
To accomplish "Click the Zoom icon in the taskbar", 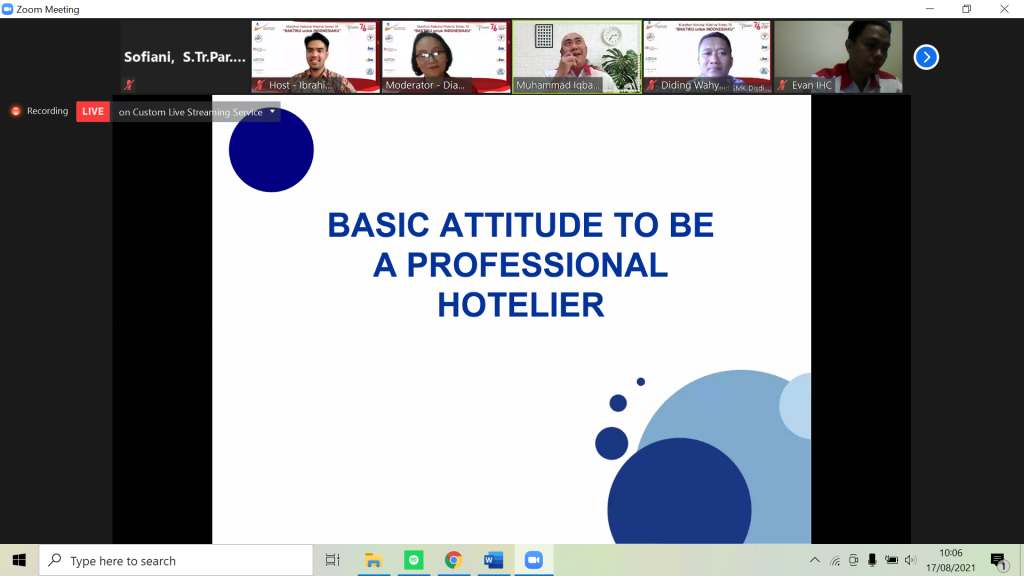I will [534, 560].
